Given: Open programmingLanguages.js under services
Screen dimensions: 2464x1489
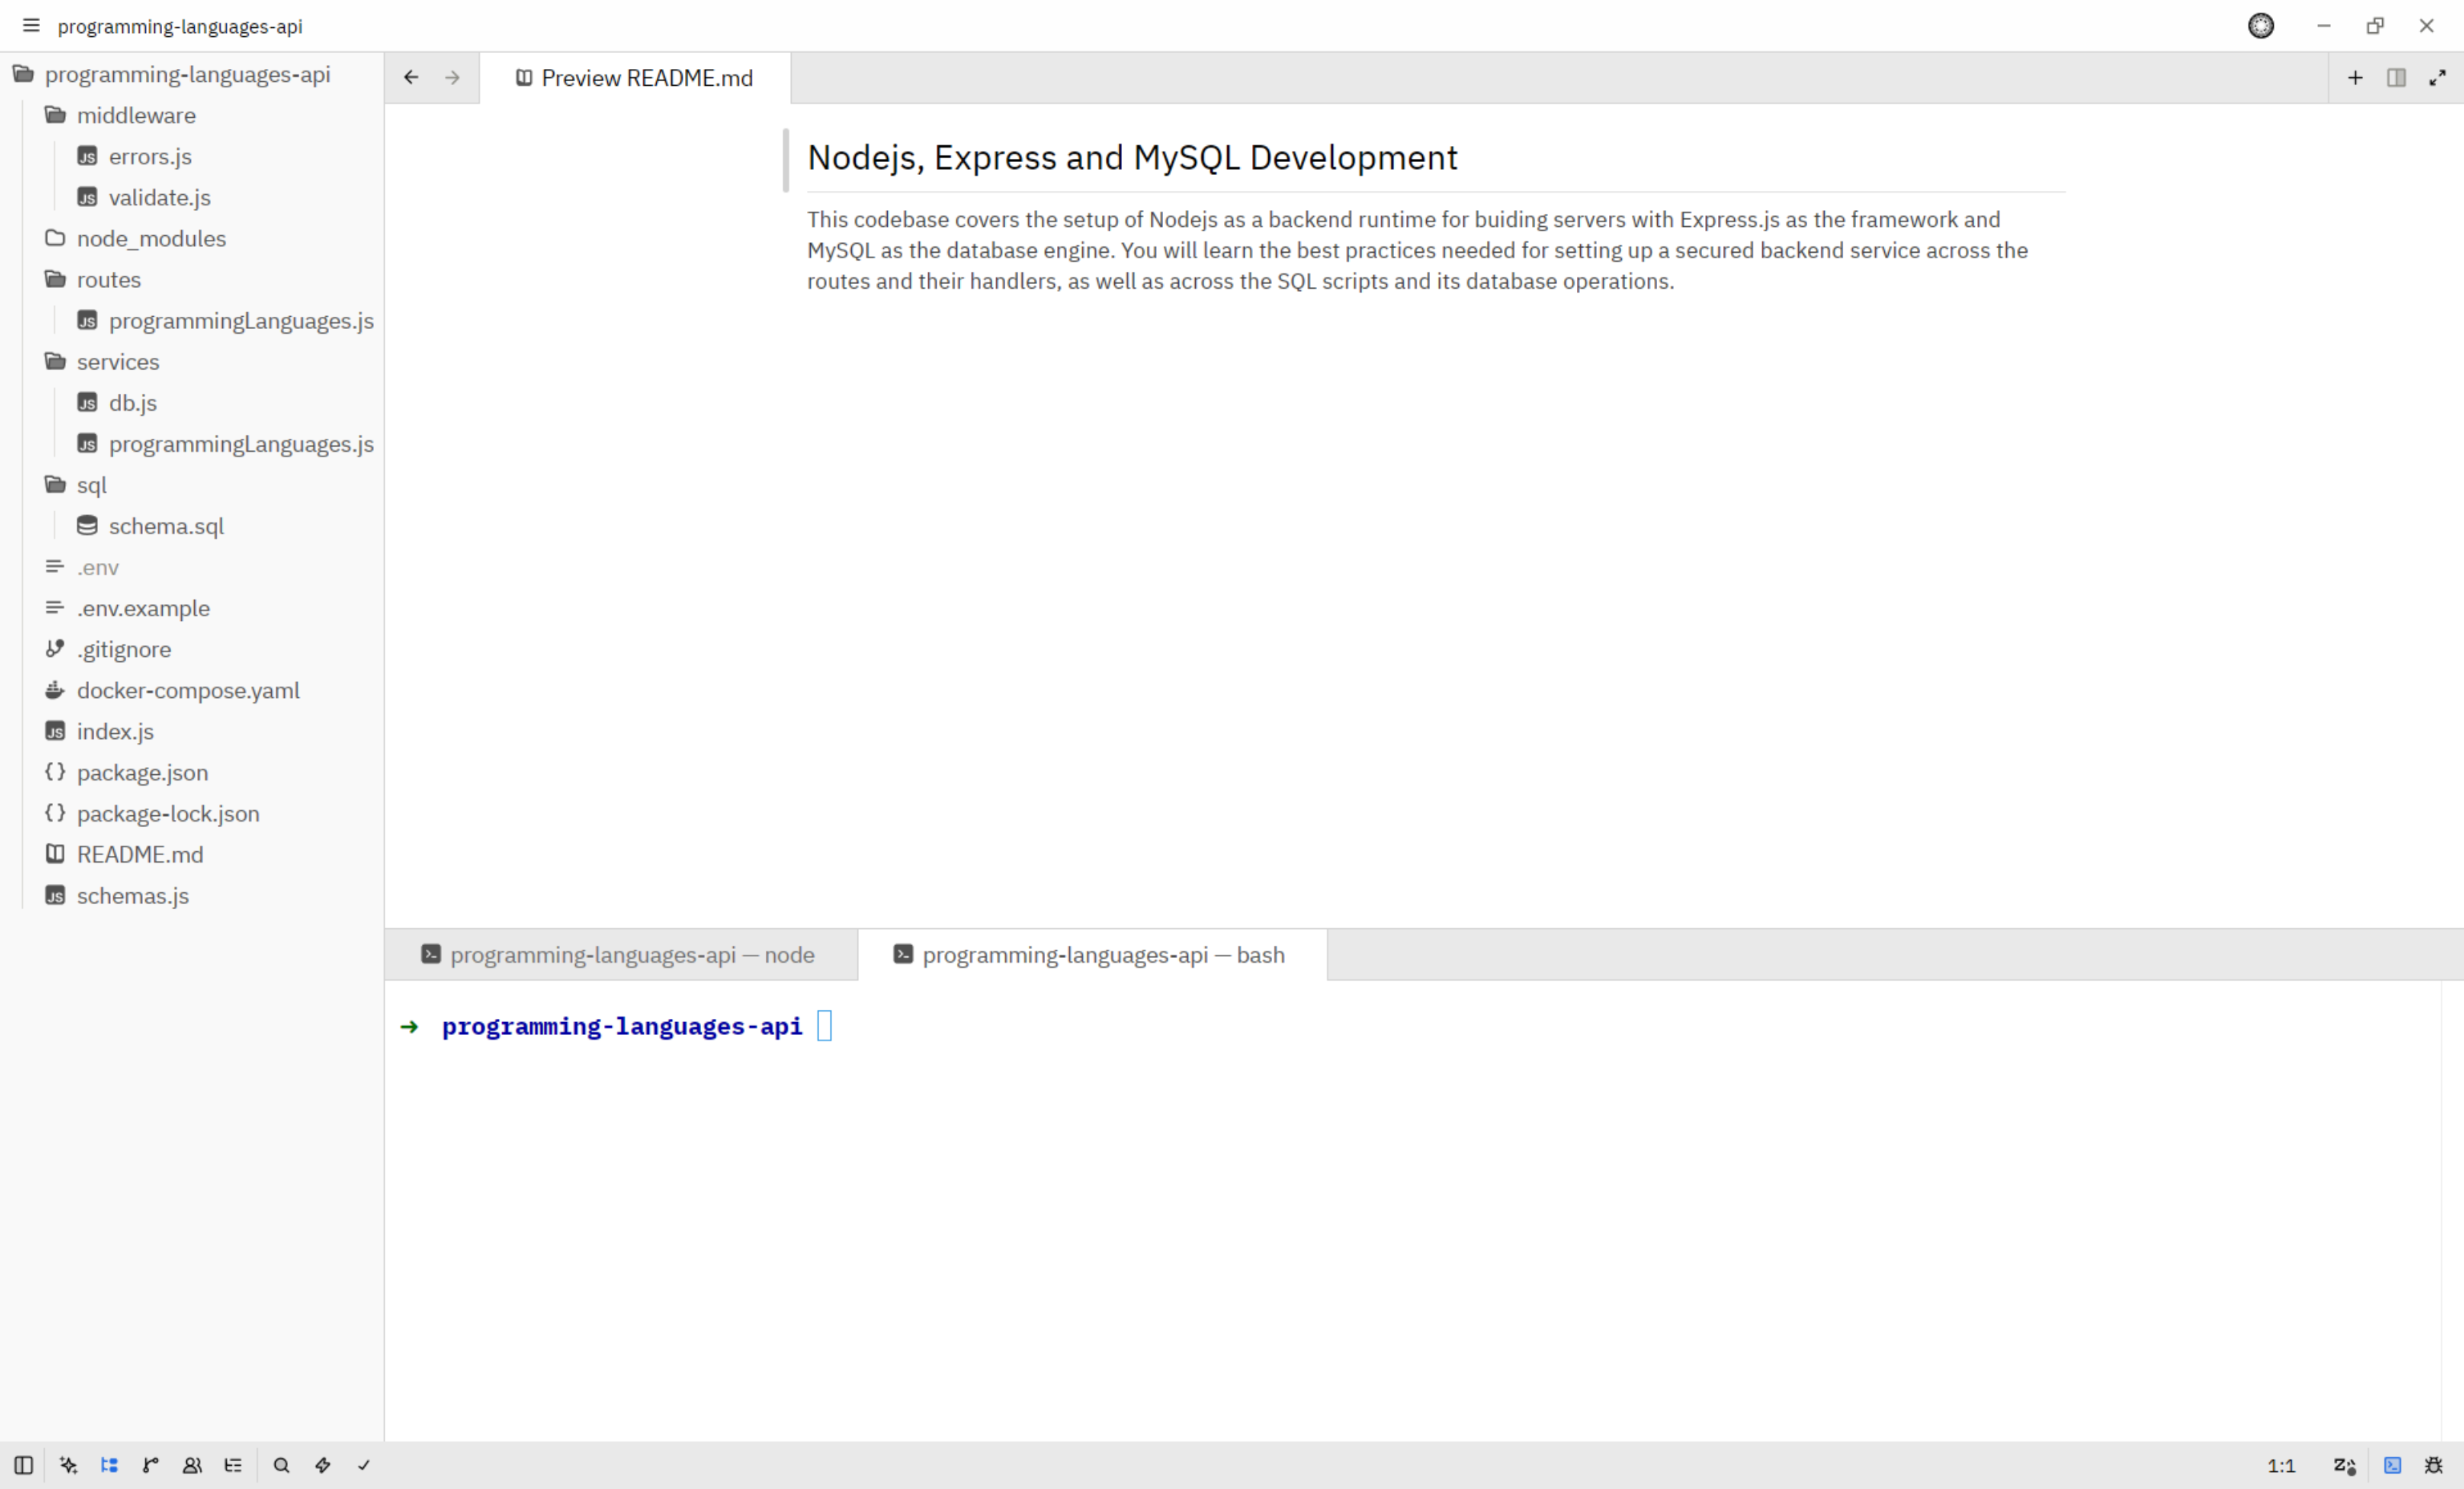Looking at the screenshot, I should click(192, 444).
